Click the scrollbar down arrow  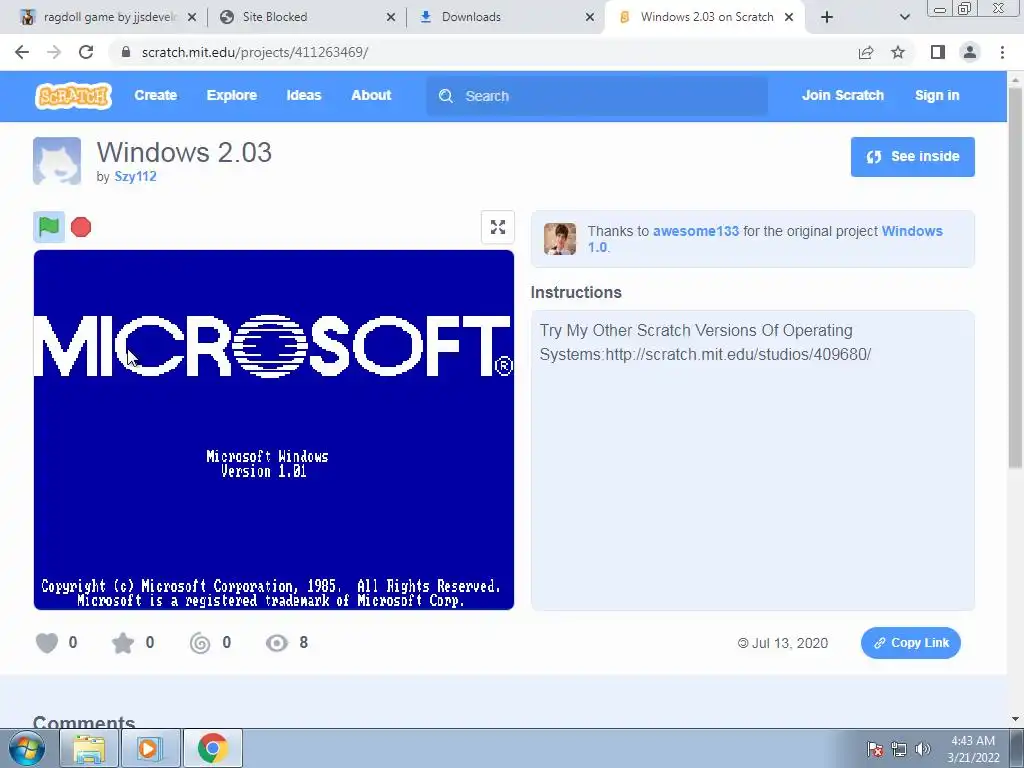[1015, 719]
